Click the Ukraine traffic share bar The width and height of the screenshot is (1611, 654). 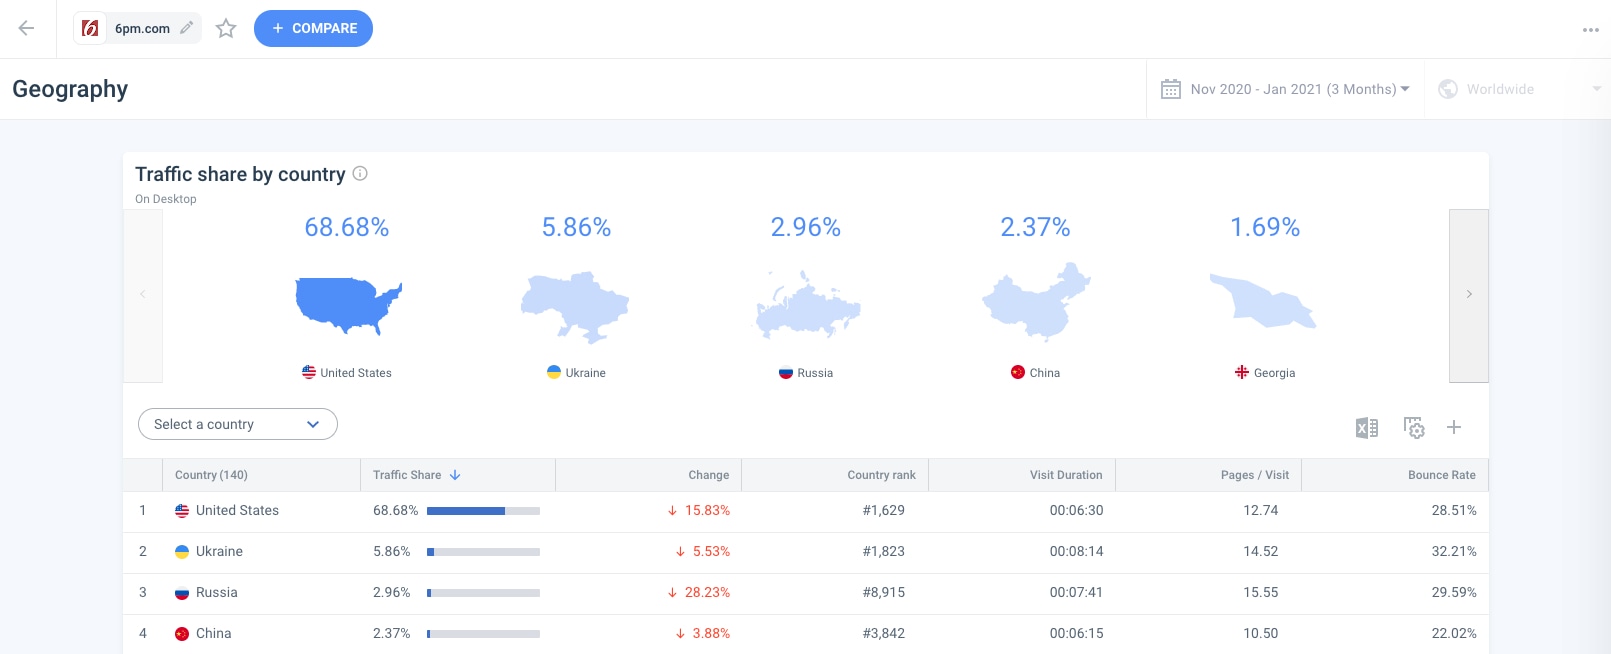pyautogui.click(x=483, y=552)
